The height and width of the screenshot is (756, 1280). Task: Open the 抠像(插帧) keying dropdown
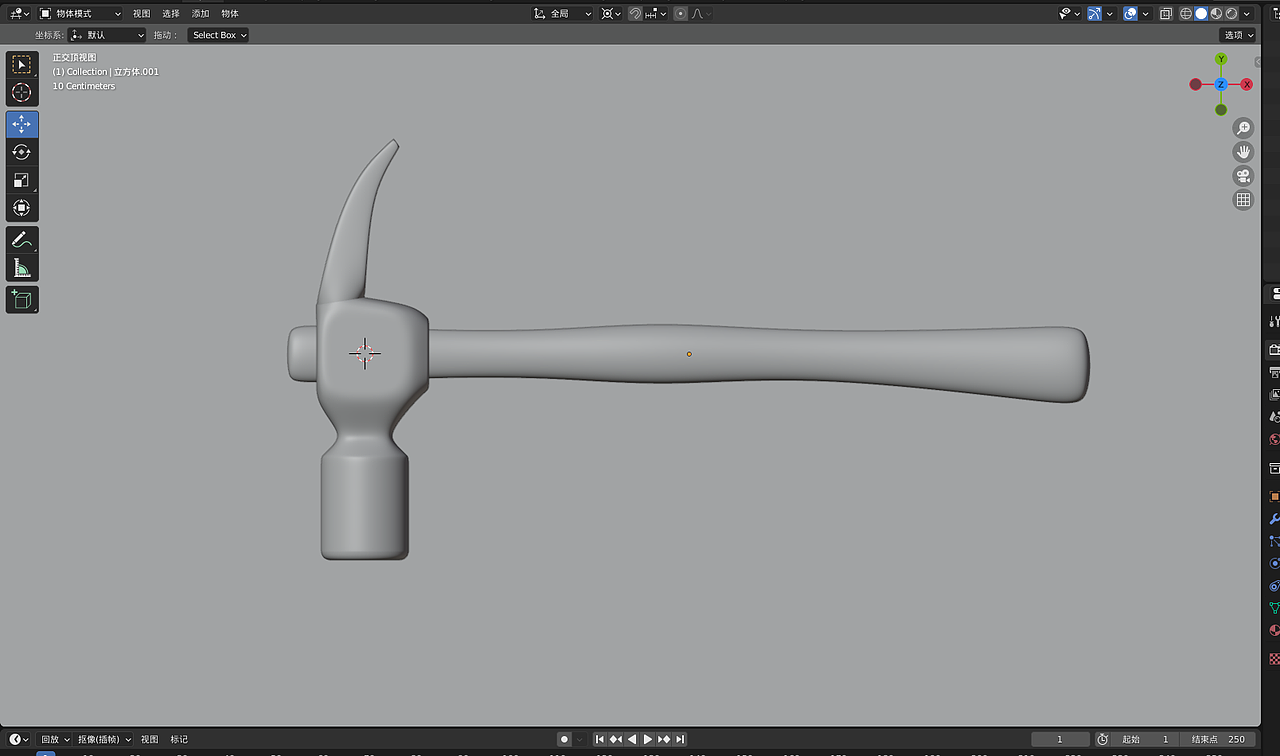point(104,739)
